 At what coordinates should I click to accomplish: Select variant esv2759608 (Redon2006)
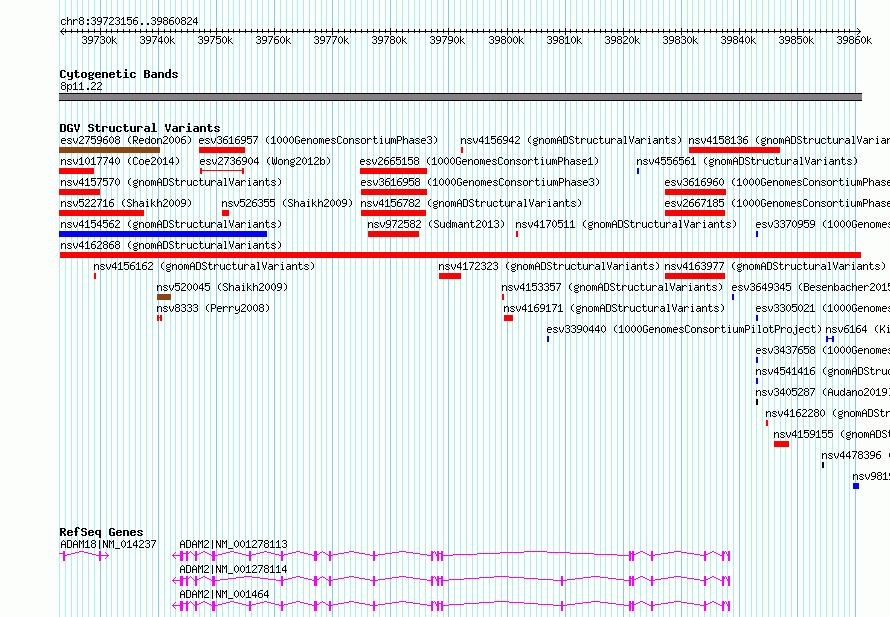point(126,140)
